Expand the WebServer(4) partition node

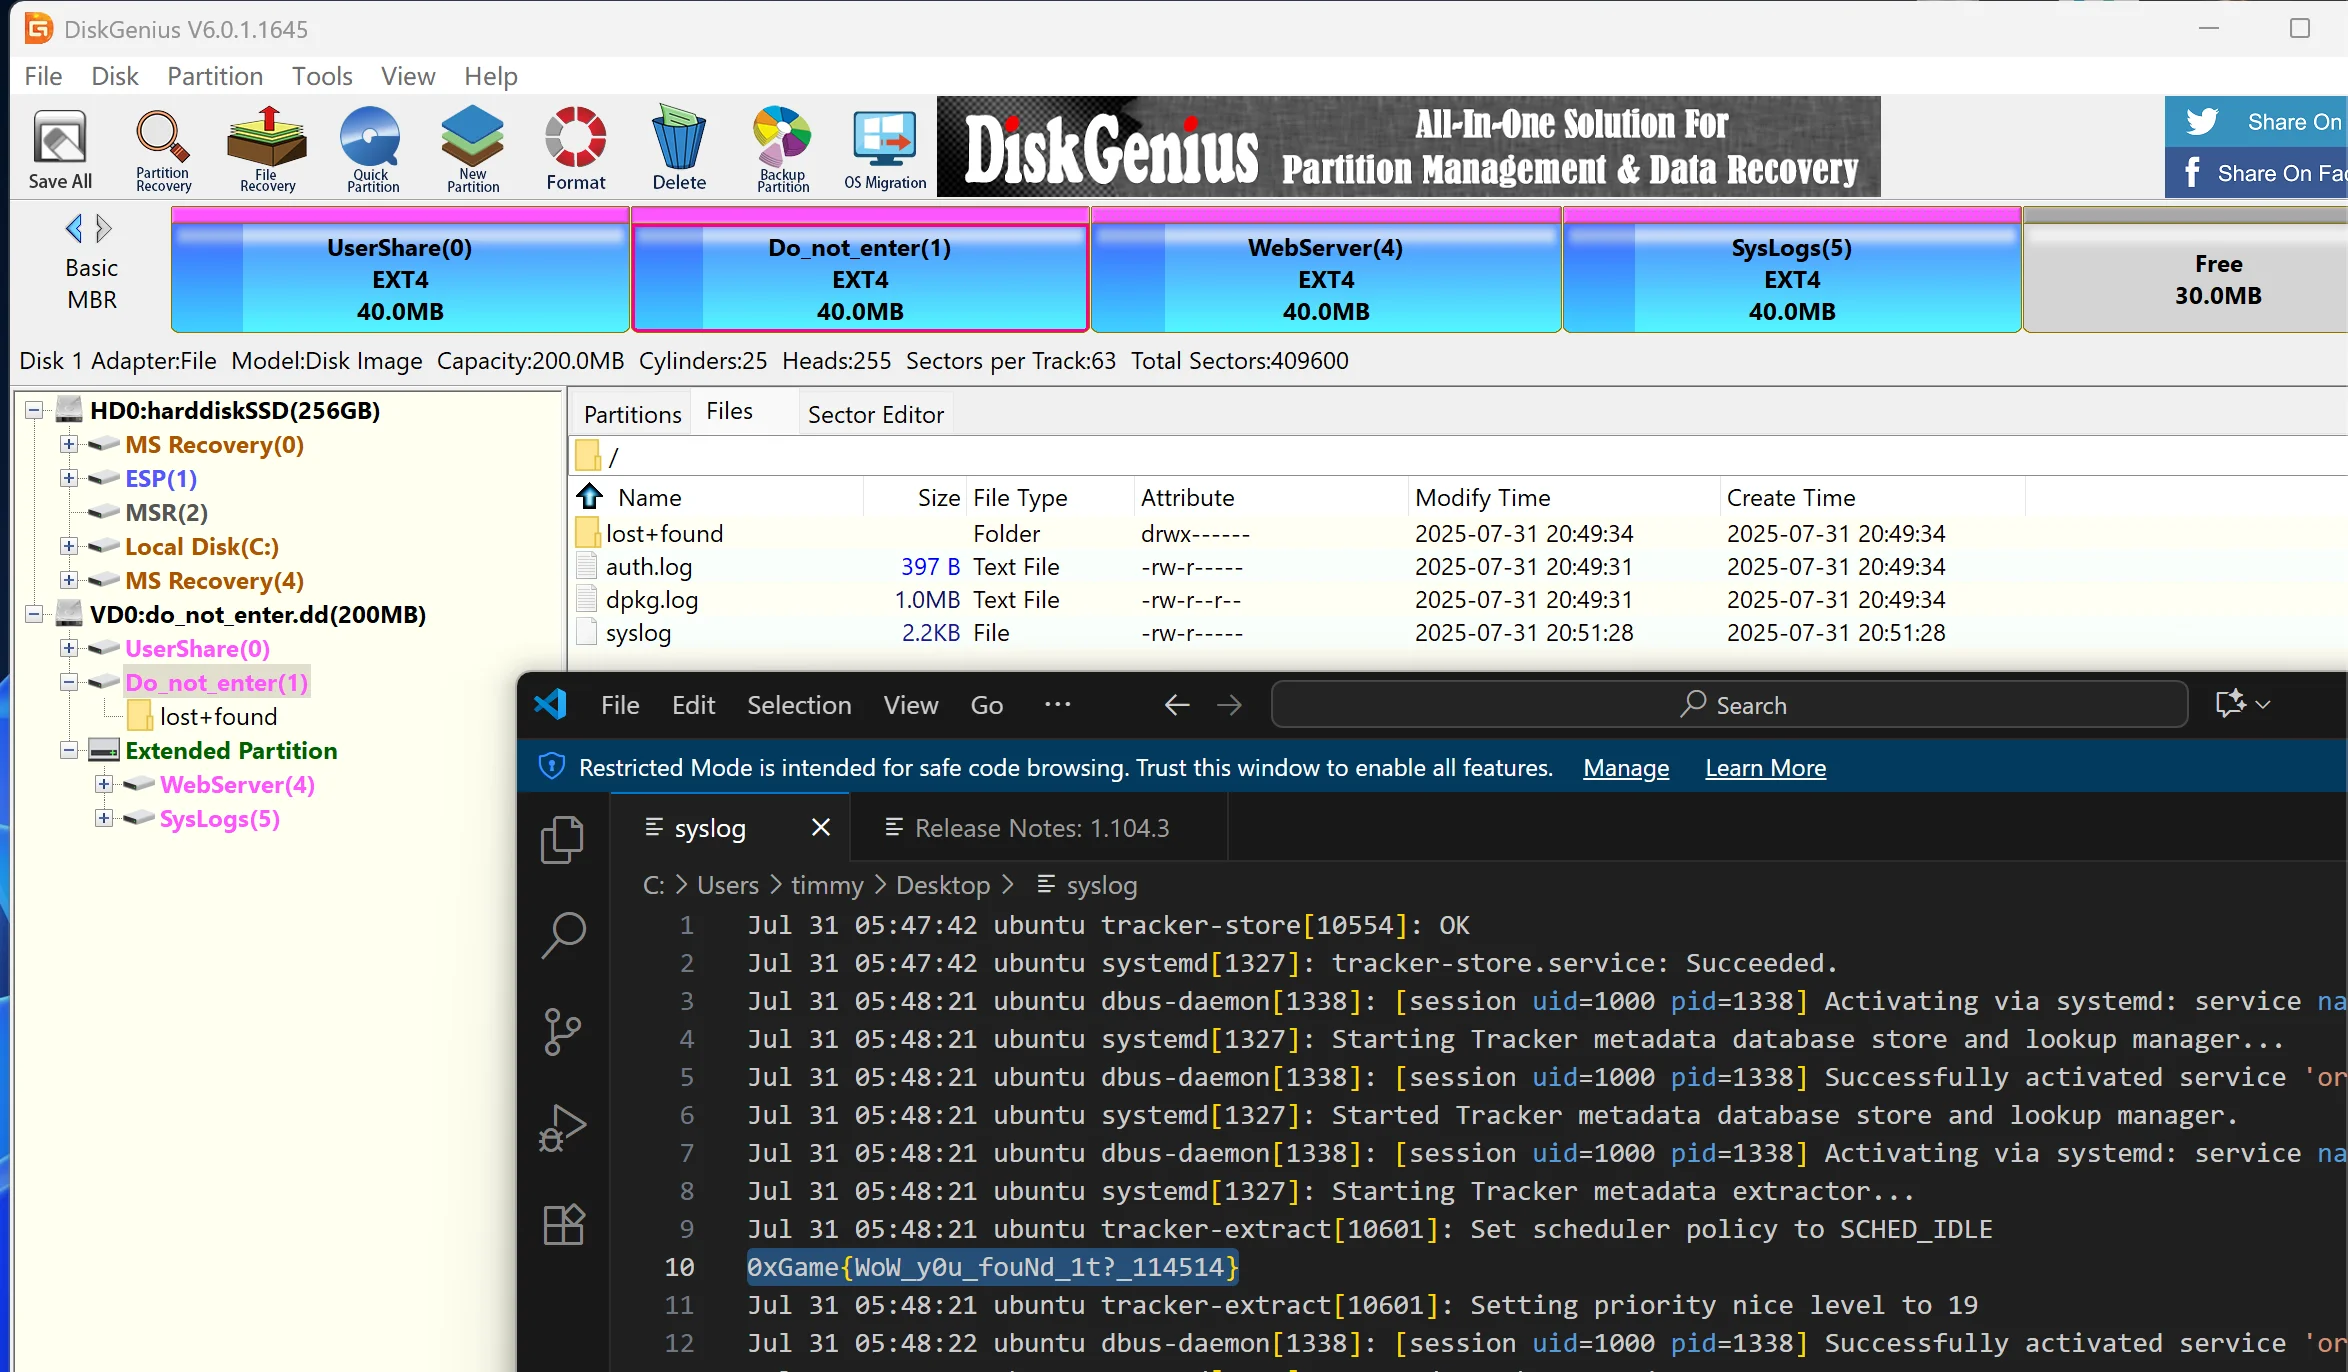click(103, 785)
